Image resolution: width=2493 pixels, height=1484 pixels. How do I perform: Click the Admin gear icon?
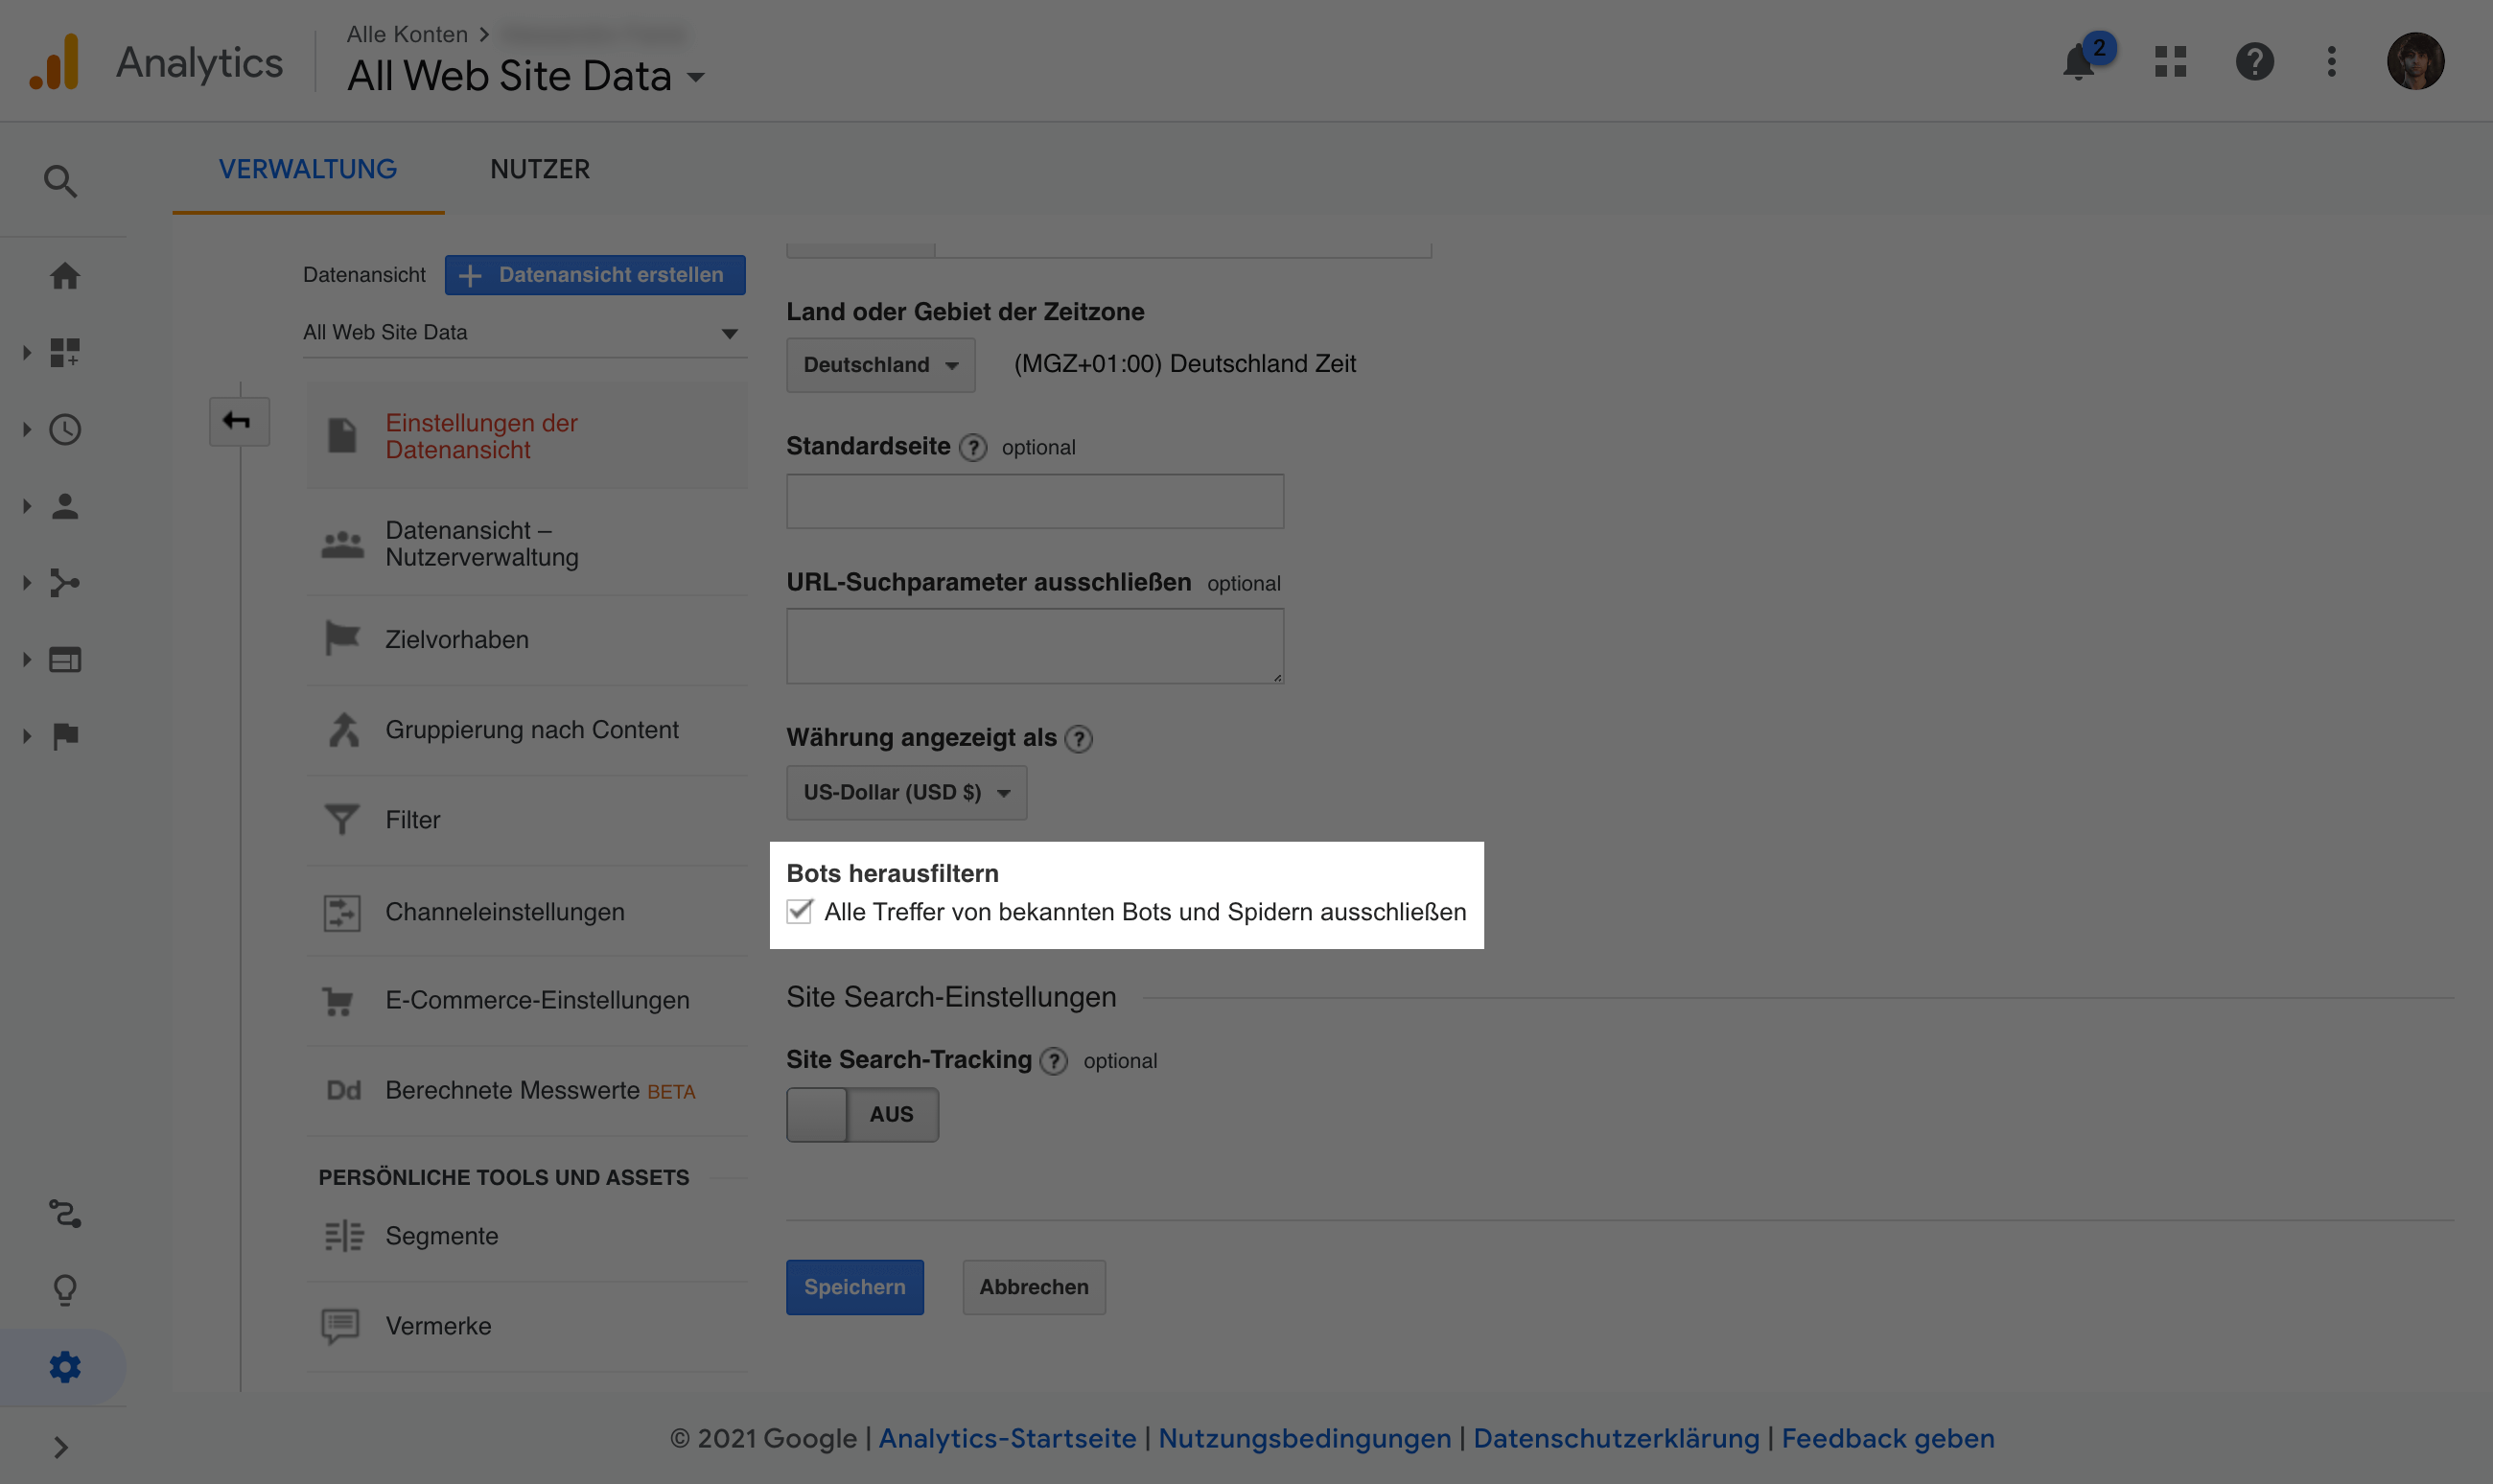pyautogui.click(x=65, y=1367)
